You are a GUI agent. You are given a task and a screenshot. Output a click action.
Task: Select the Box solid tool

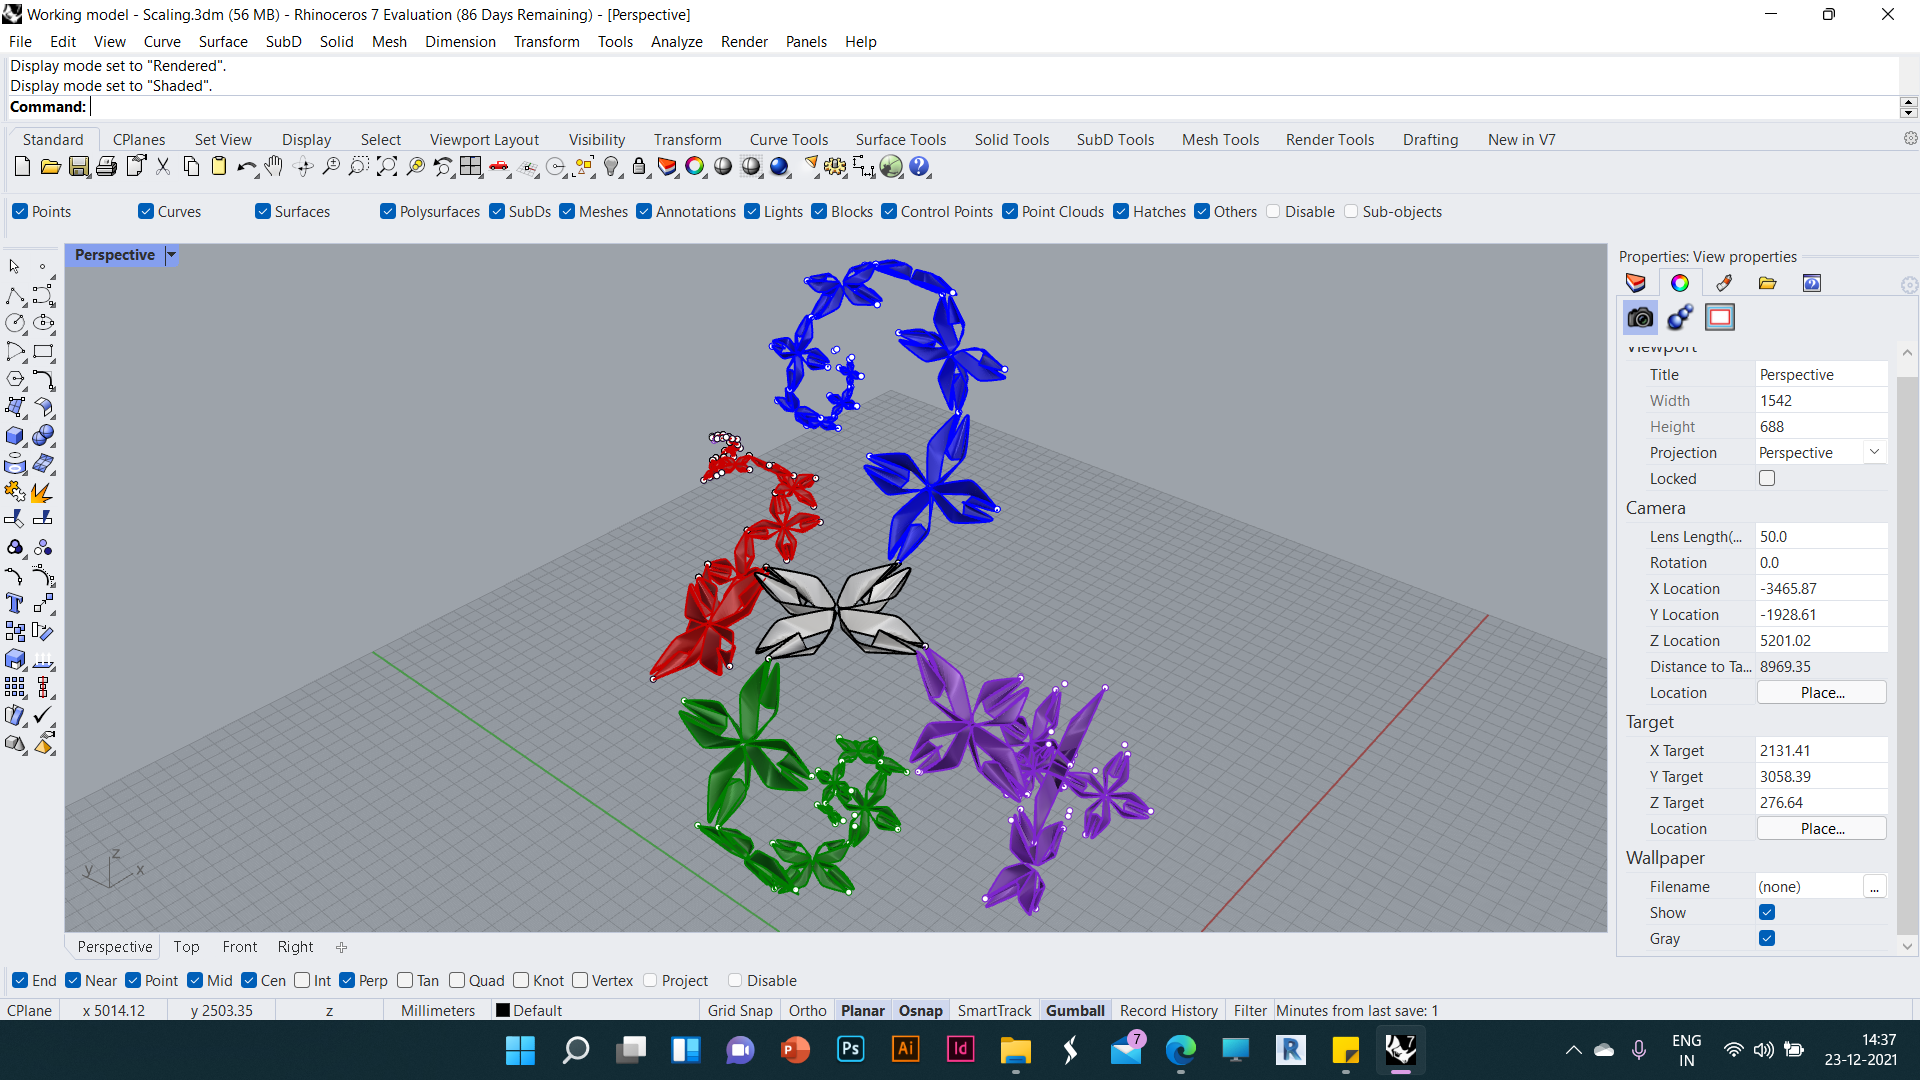click(15, 435)
